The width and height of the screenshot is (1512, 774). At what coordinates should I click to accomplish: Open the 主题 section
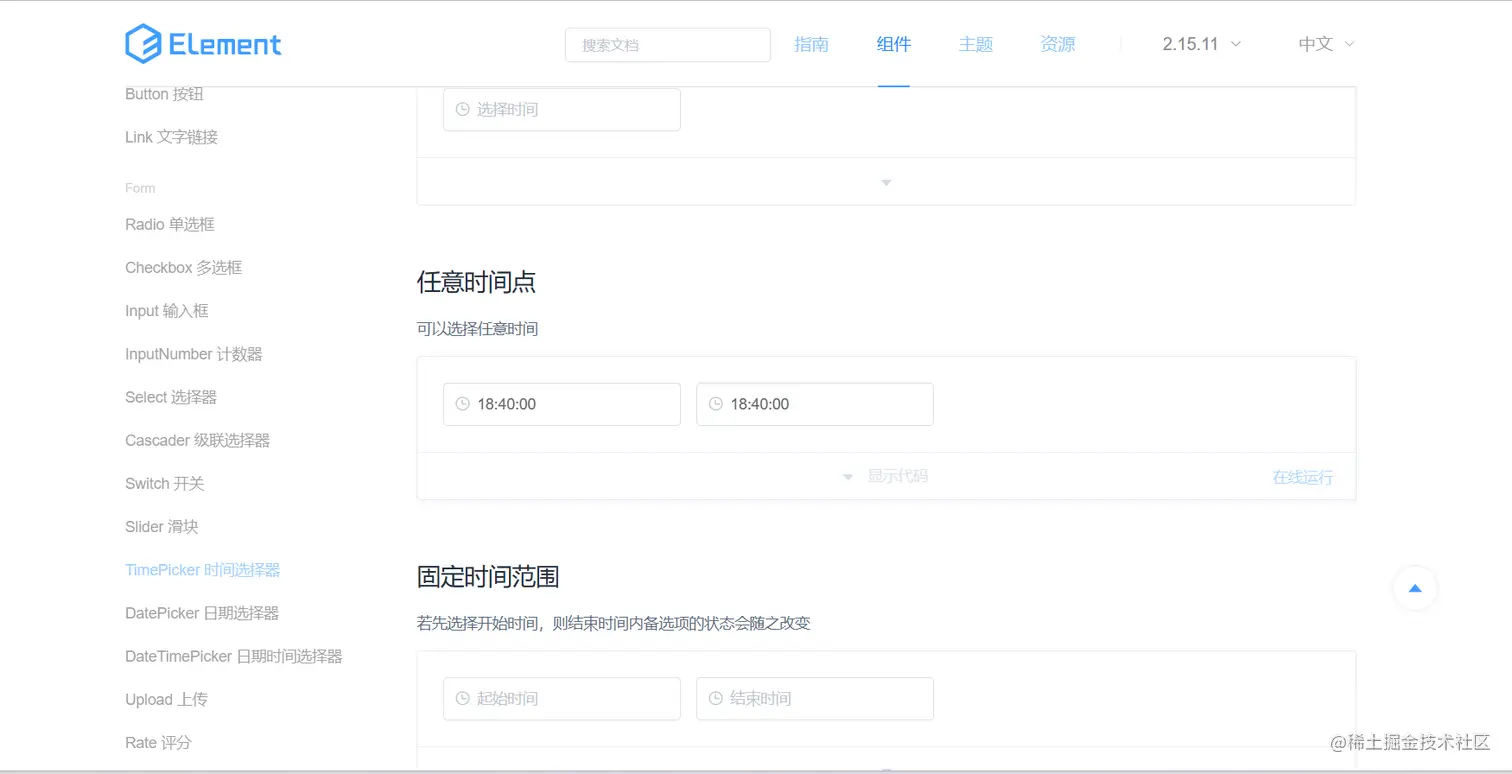[x=975, y=44]
